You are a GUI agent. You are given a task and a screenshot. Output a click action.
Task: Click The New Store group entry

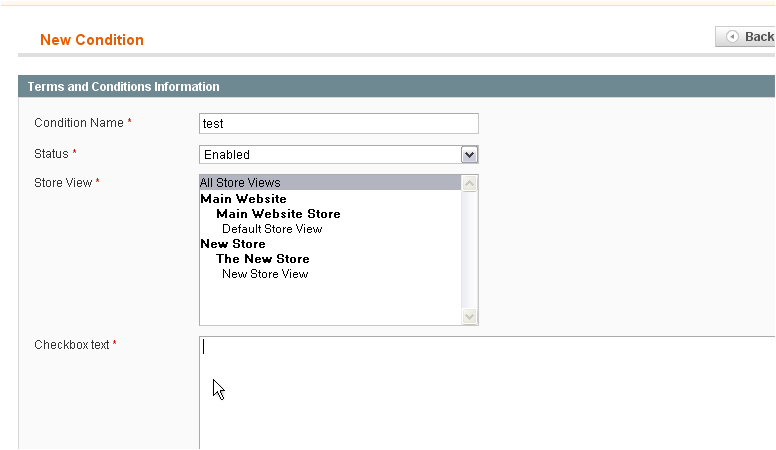pyautogui.click(x=262, y=259)
